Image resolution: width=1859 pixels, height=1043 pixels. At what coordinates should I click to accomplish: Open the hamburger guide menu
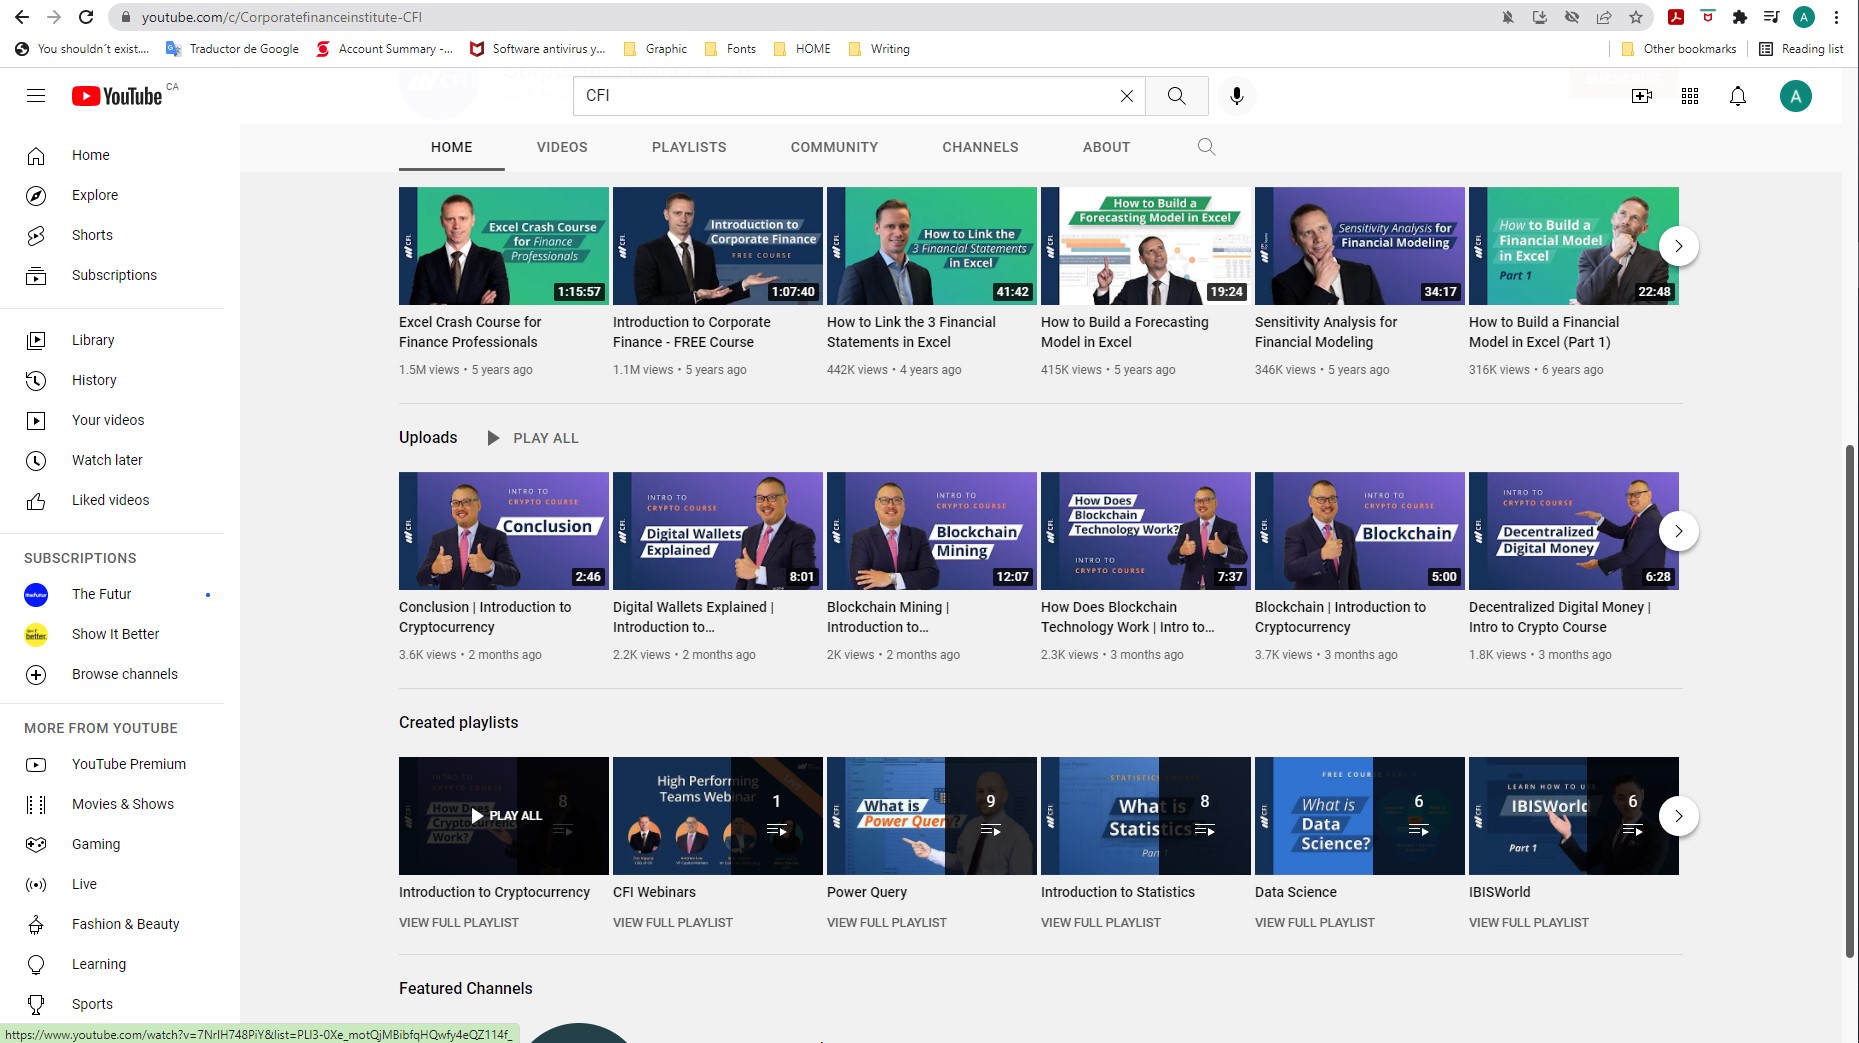point(36,96)
